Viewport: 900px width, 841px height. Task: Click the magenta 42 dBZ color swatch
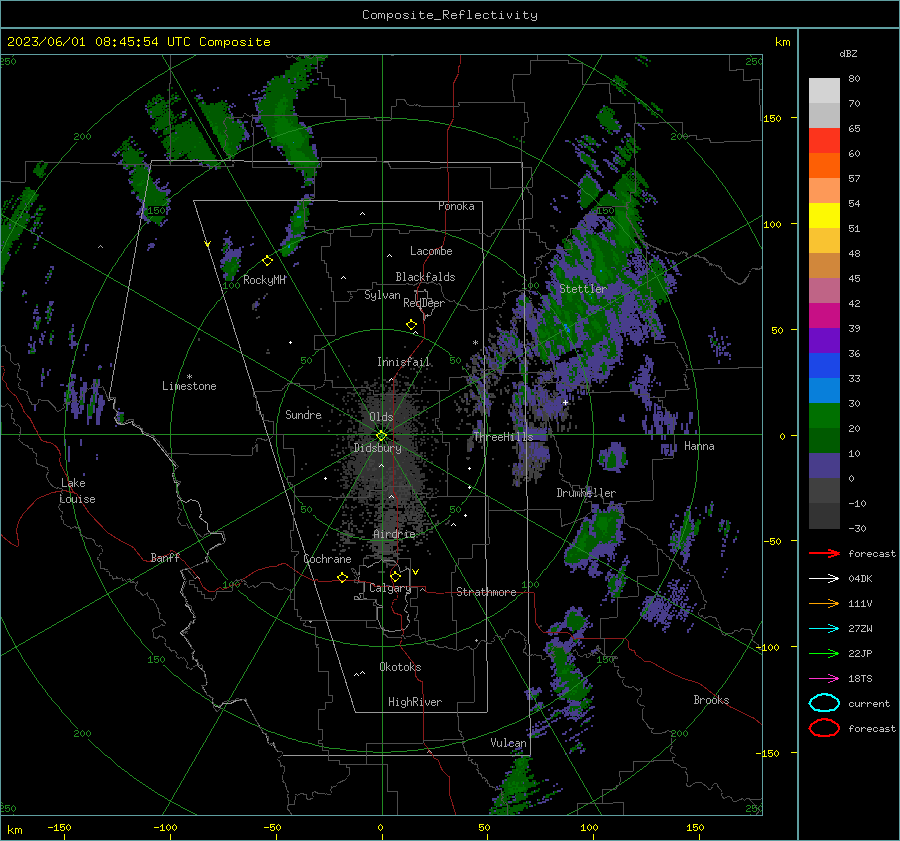coord(824,316)
